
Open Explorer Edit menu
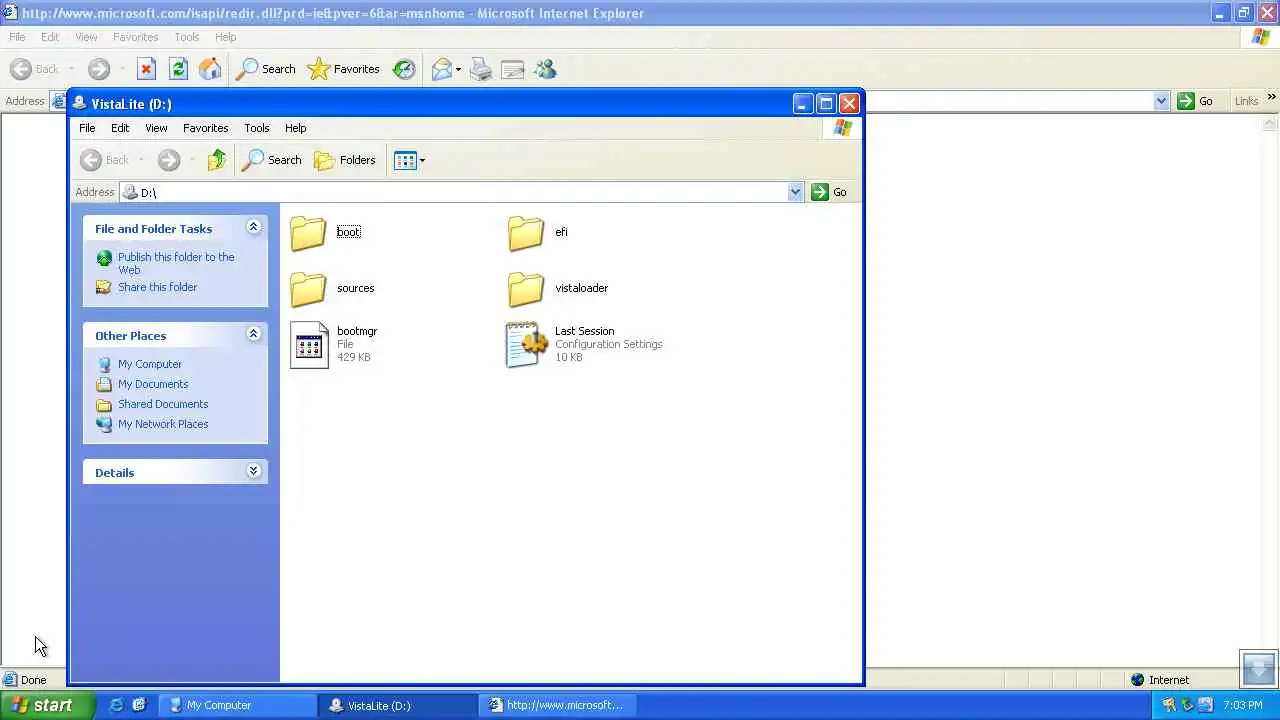pos(120,128)
